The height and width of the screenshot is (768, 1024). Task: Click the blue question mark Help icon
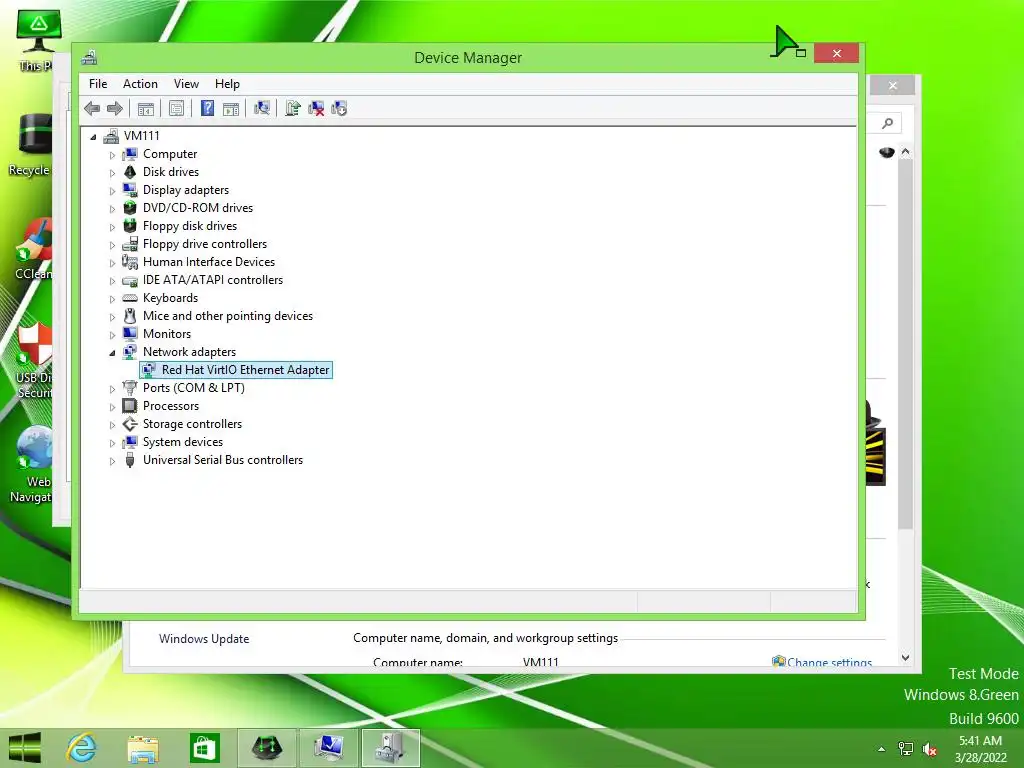207,108
